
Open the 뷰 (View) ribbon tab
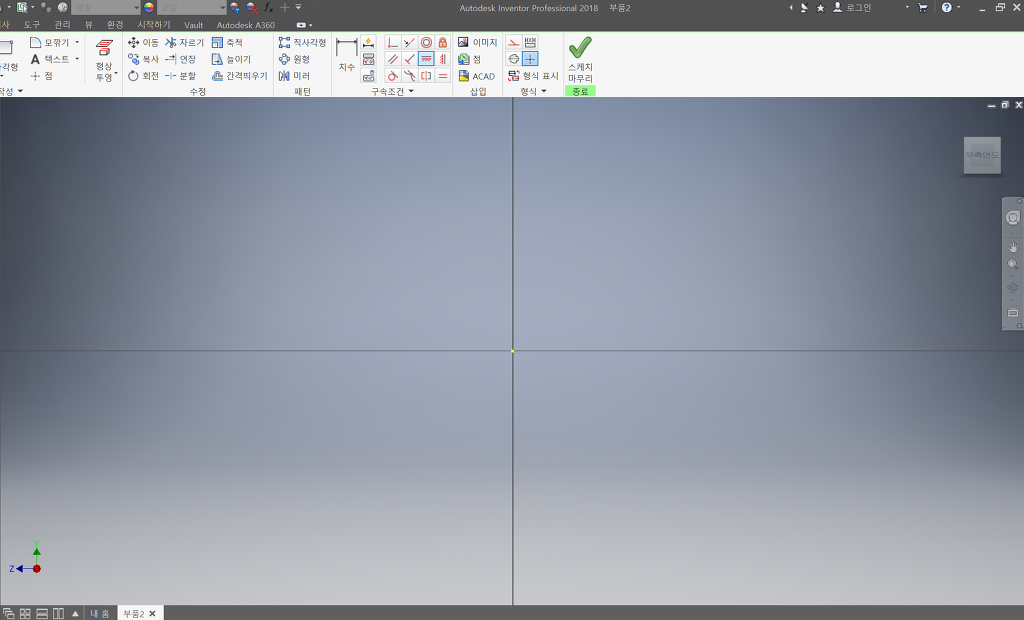89,25
